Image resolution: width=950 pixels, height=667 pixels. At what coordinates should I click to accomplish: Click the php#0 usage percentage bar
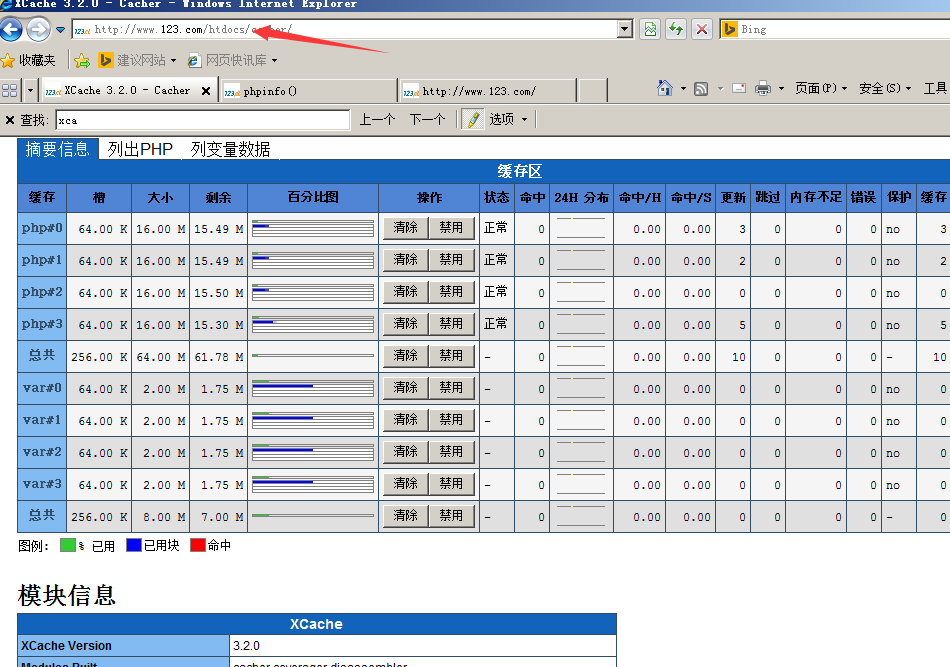click(x=313, y=228)
